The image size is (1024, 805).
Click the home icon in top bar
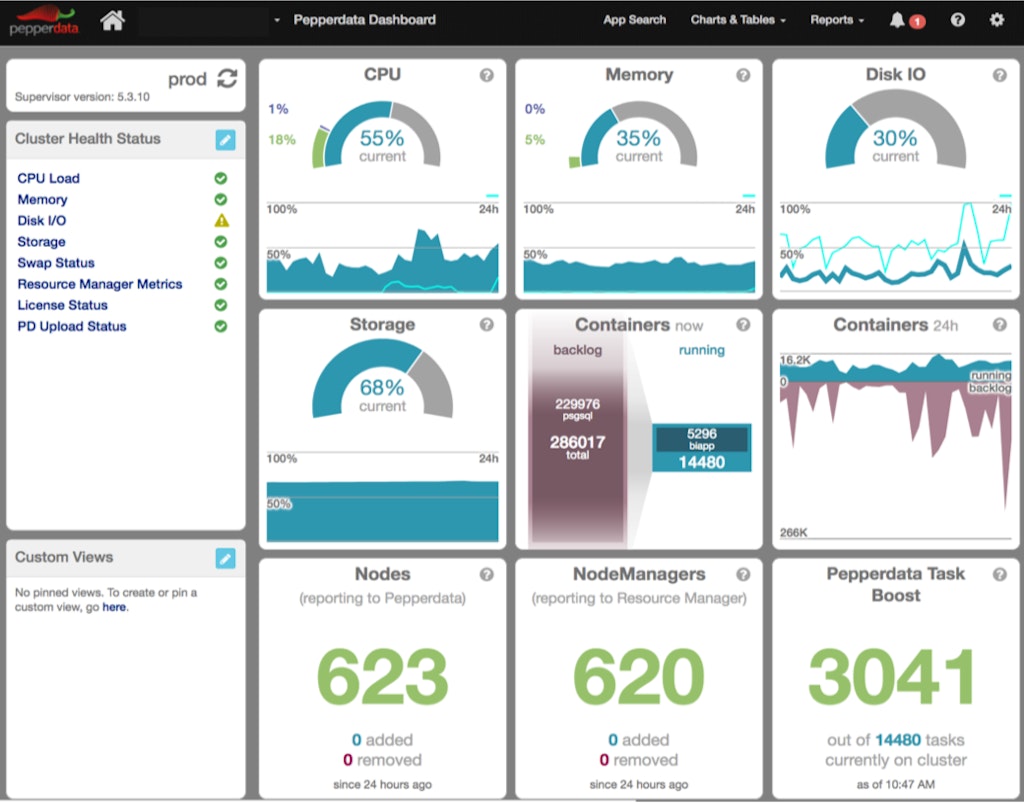112,20
